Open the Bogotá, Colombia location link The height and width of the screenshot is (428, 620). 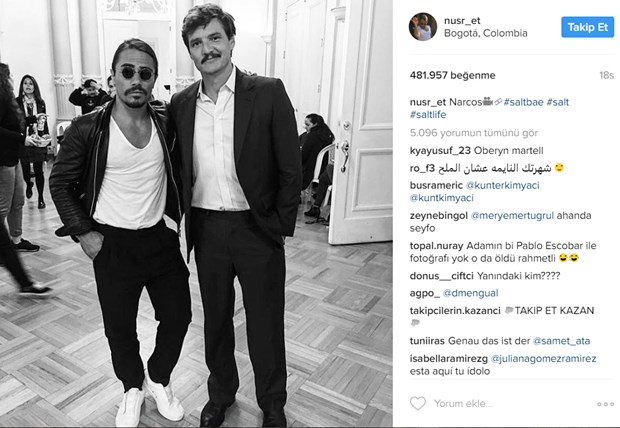pyautogui.click(x=486, y=33)
